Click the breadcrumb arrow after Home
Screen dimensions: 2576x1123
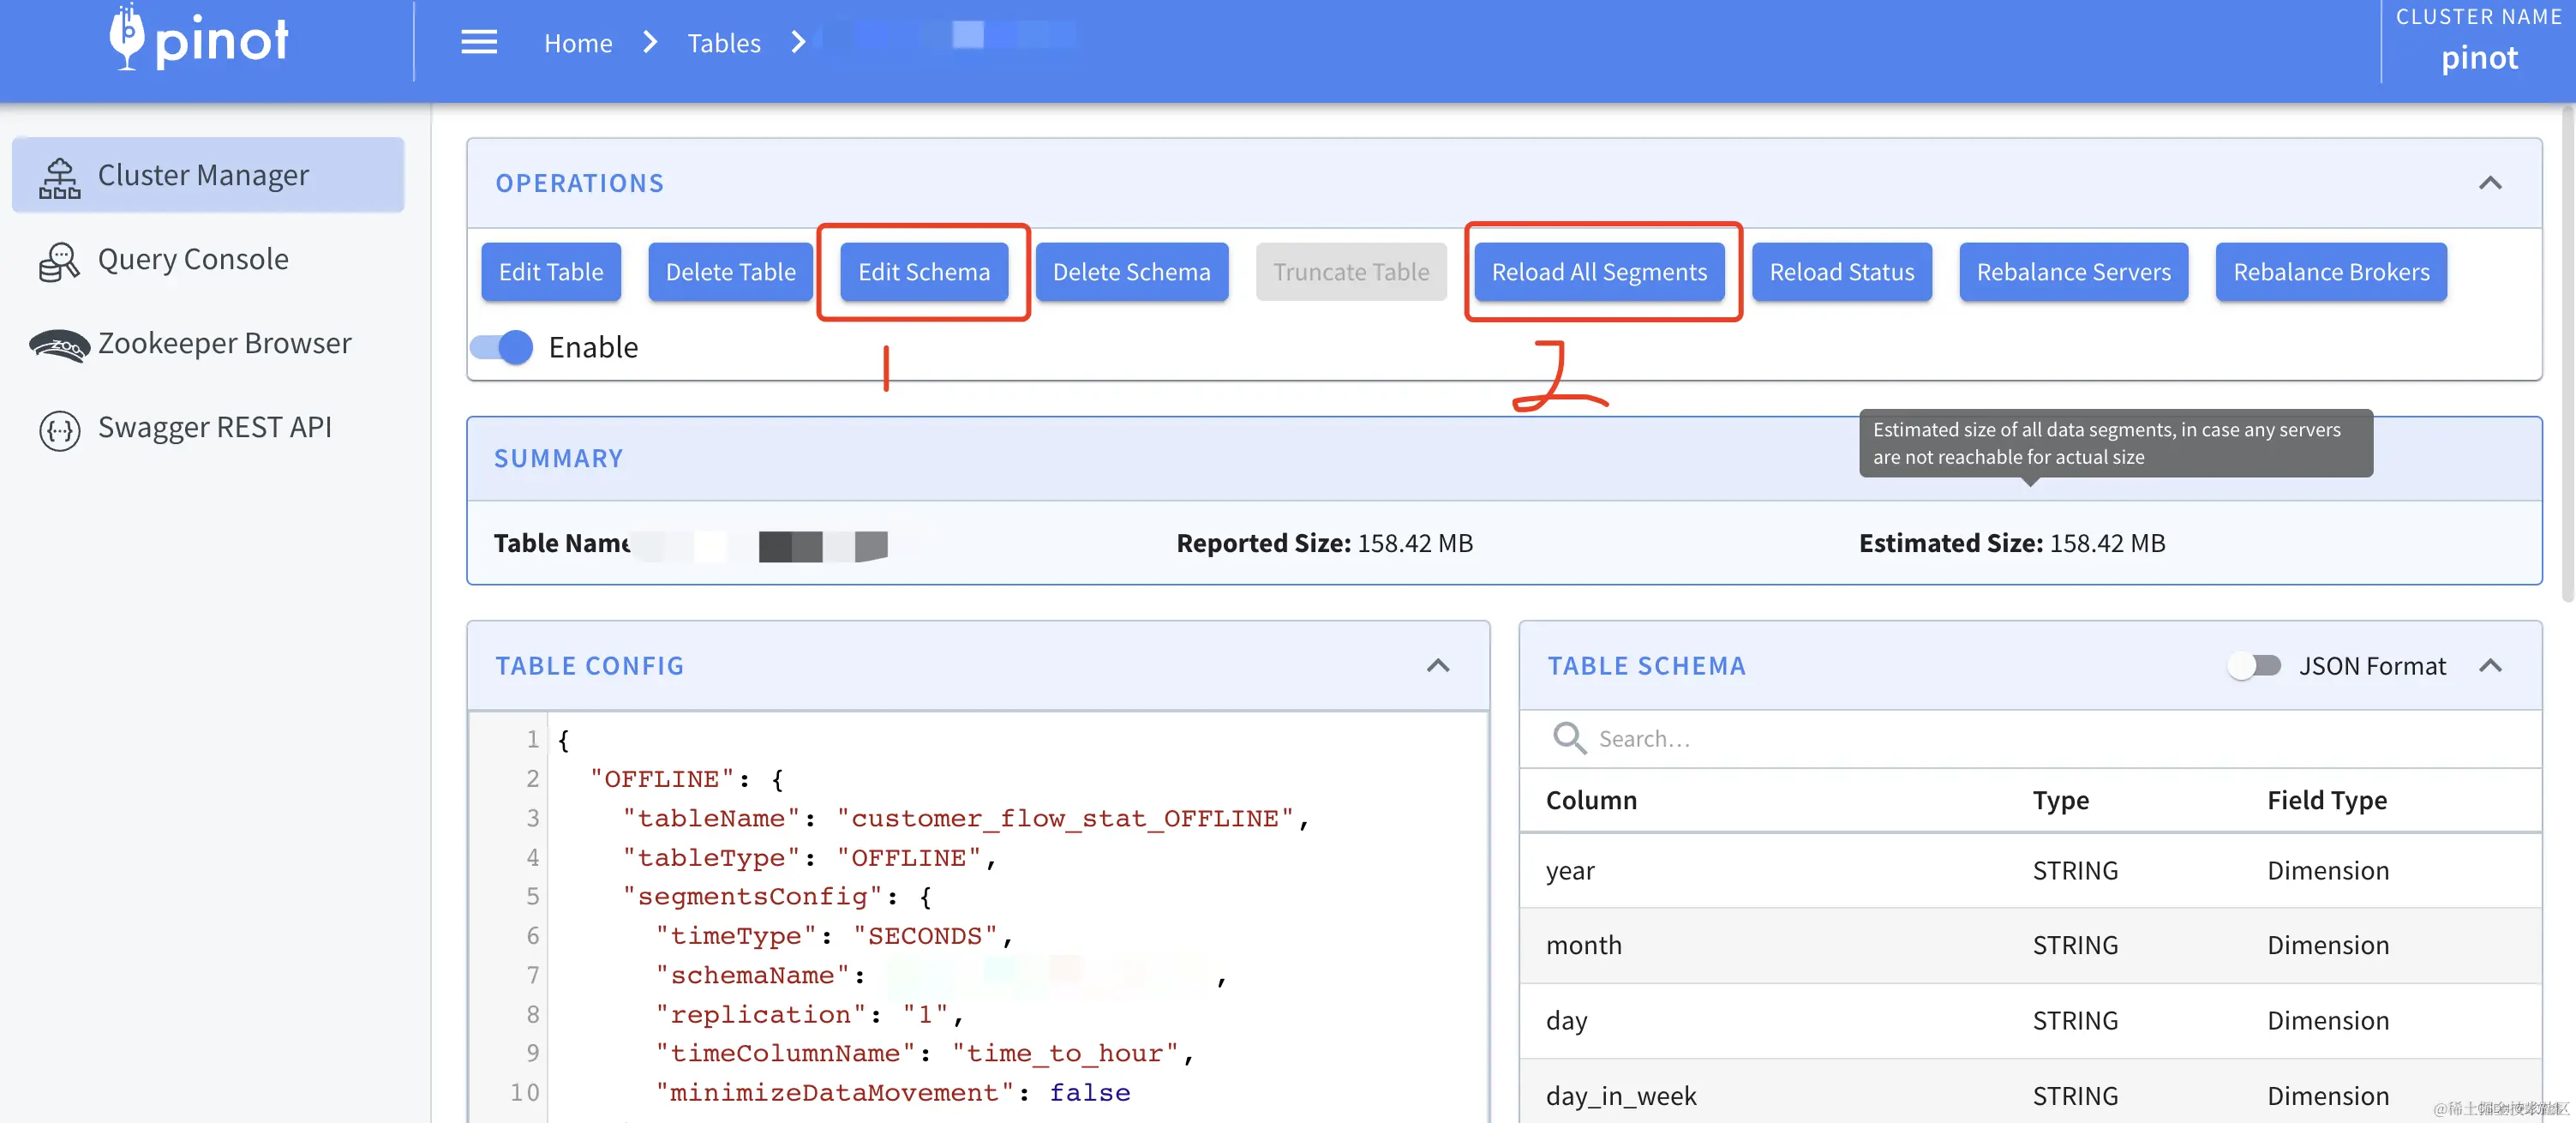[x=650, y=42]
